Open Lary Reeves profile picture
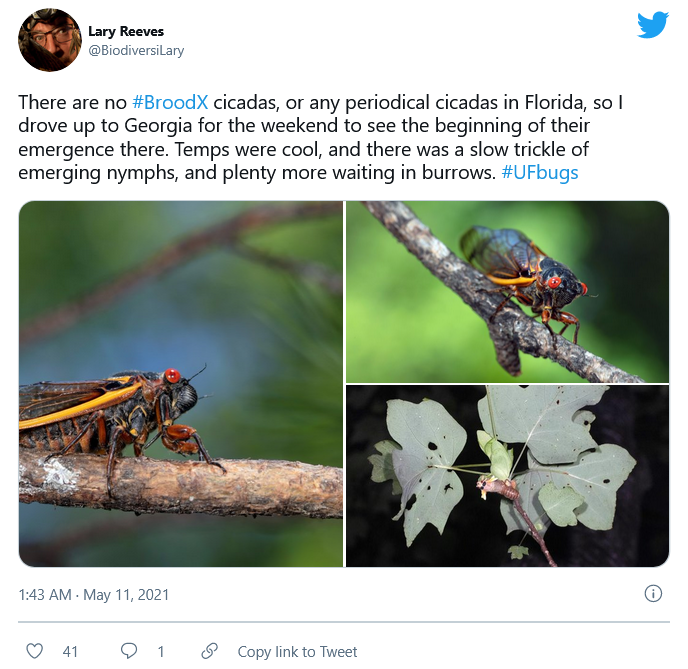Screen dimensions: 688x669 pyautogui.click(x=50, y=40)
